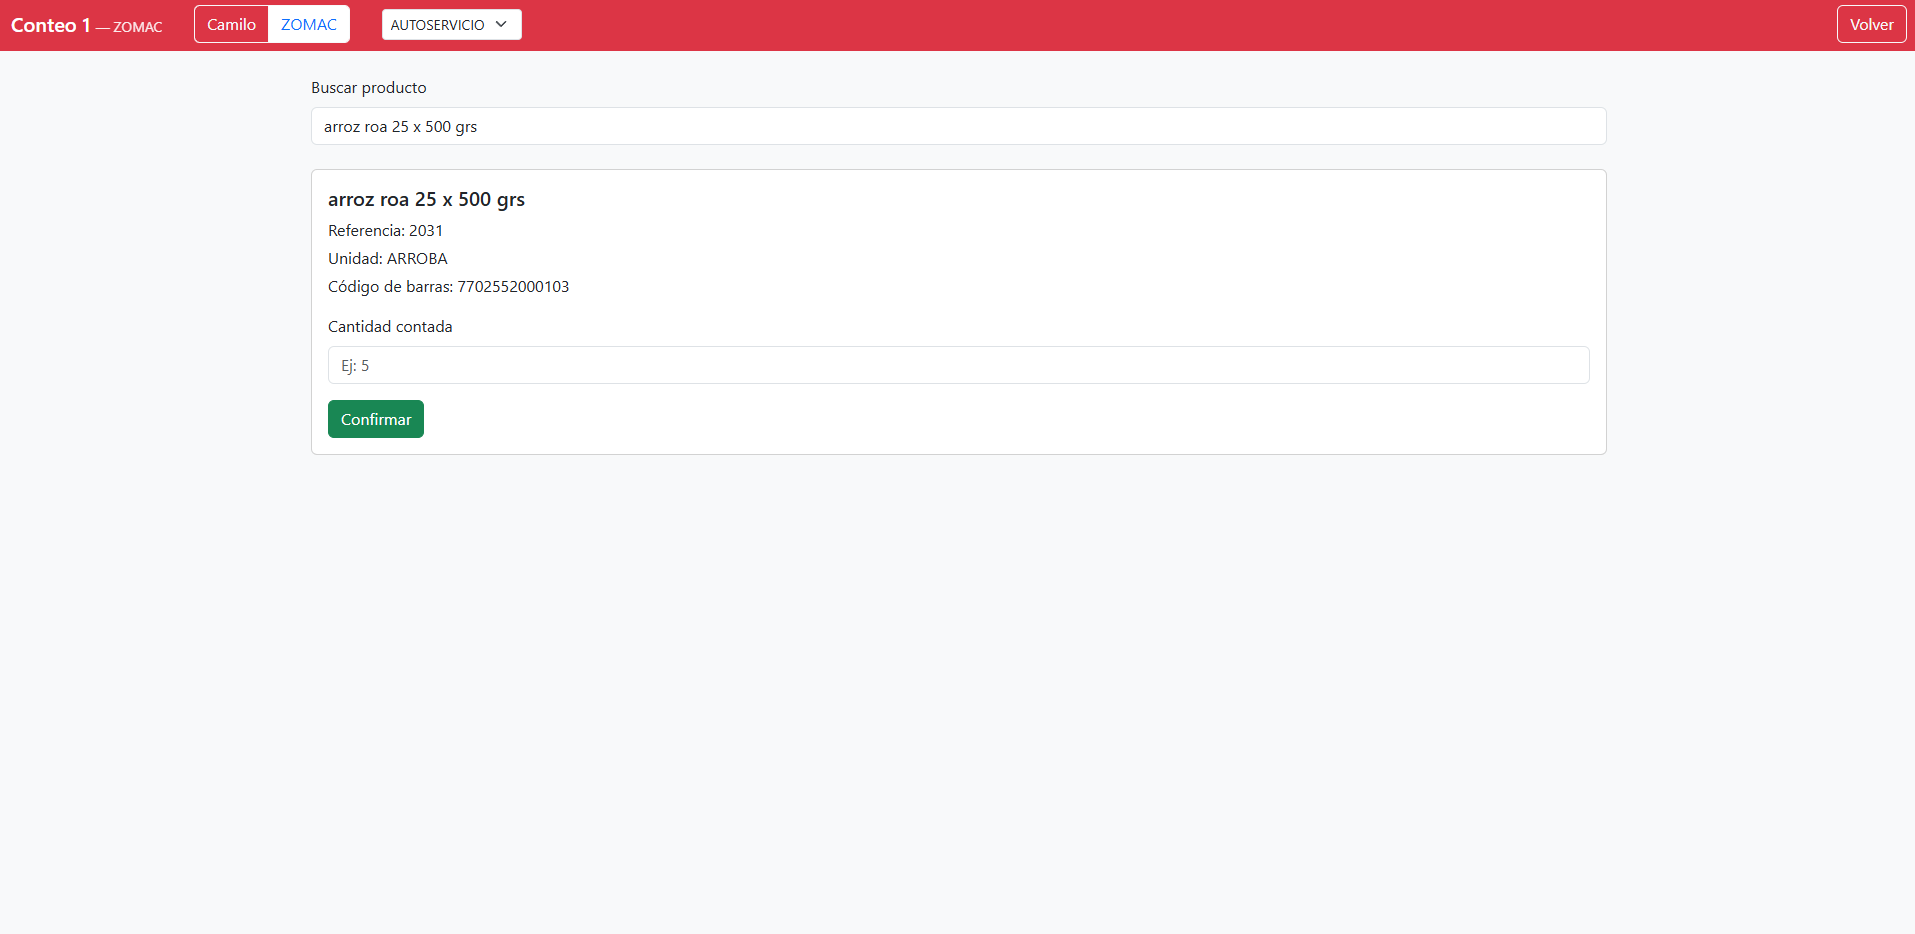Image resolution: width=1915 pixels, height=934 pixels.
Task: Click the Referencia: 2031 line
Action: point(385,231)
